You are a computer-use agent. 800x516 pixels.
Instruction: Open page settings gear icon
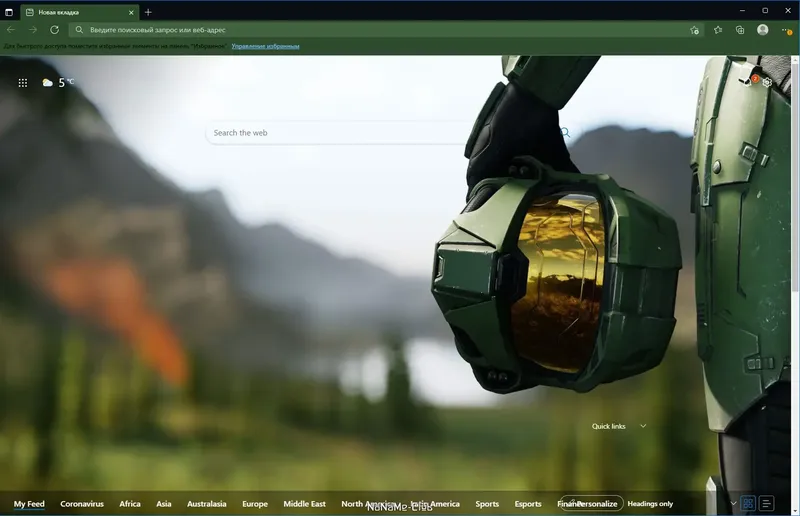tap(767, 82)
